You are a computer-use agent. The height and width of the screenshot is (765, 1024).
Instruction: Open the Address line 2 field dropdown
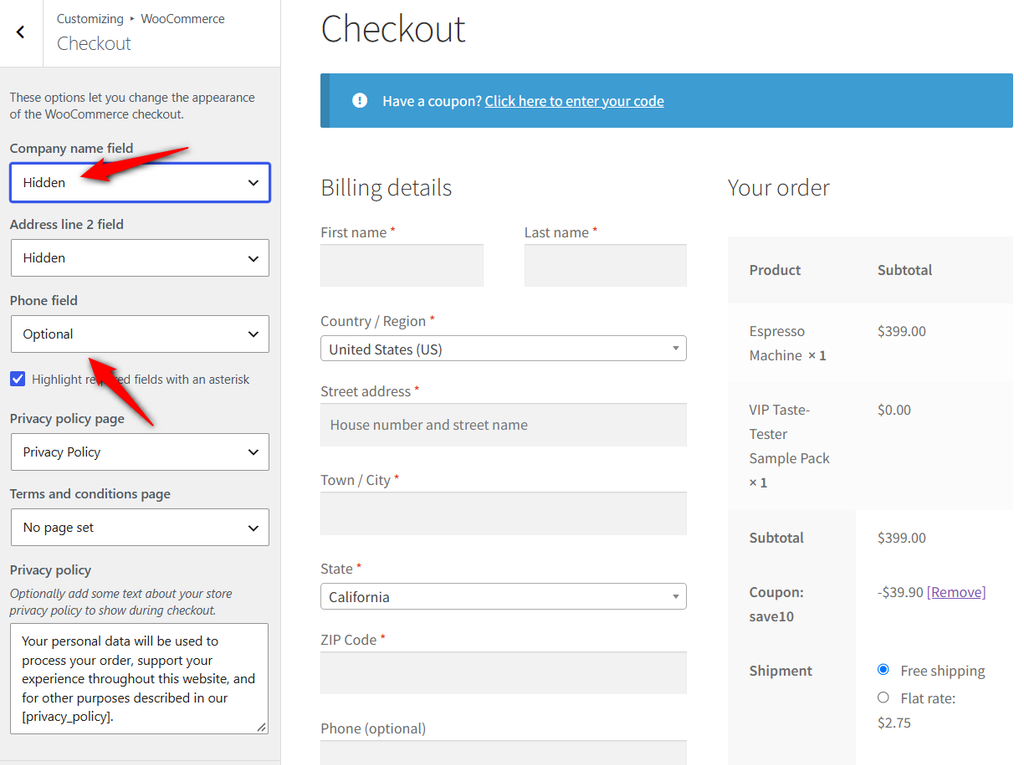point(140,258)
